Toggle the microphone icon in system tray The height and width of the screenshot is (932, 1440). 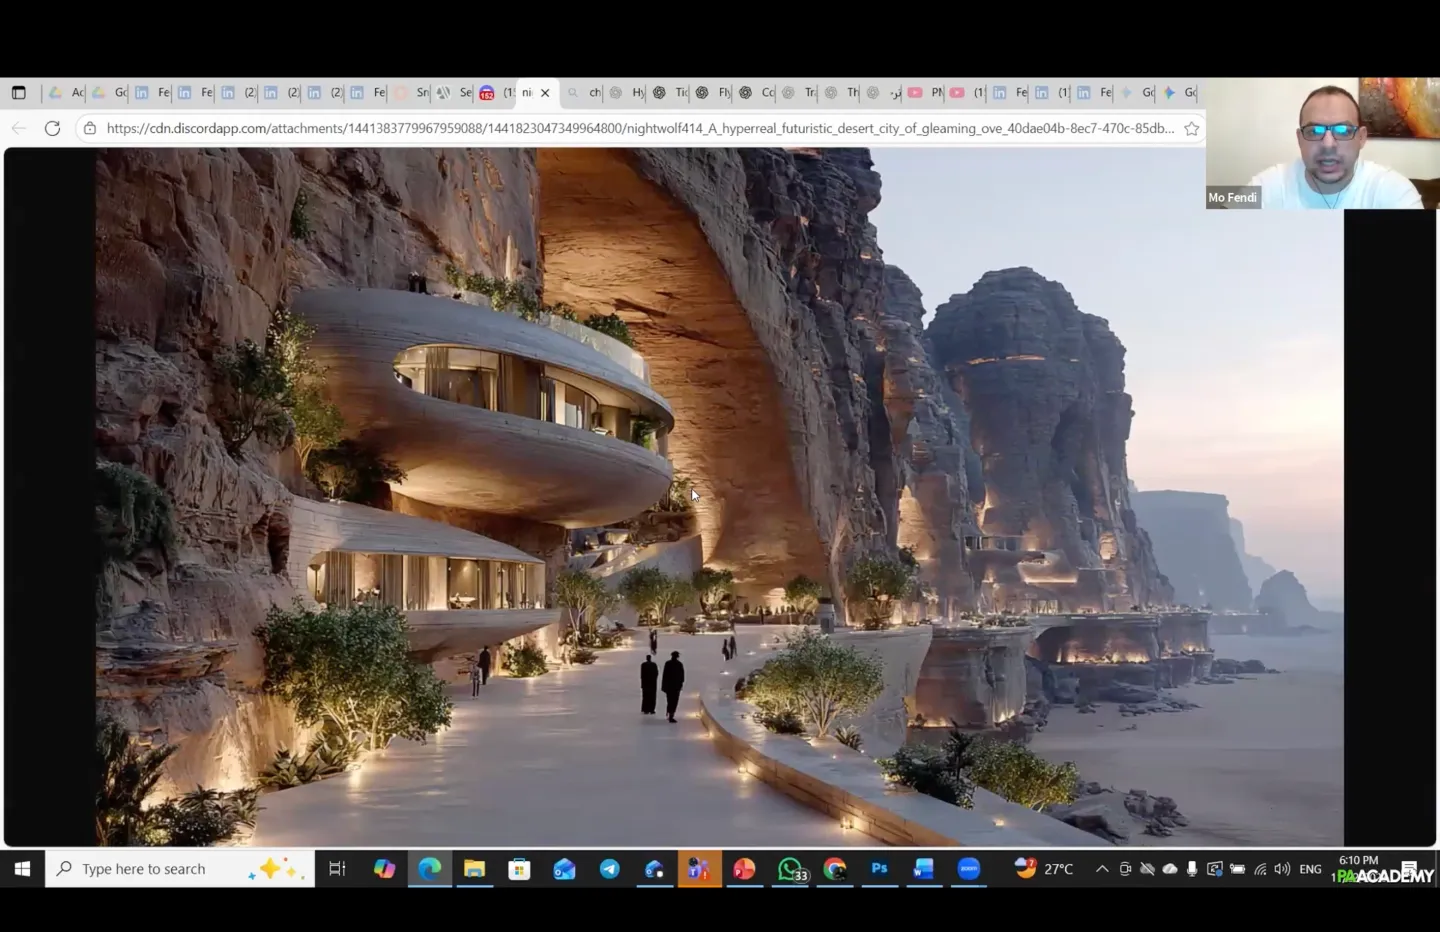tap(1192, 869)
